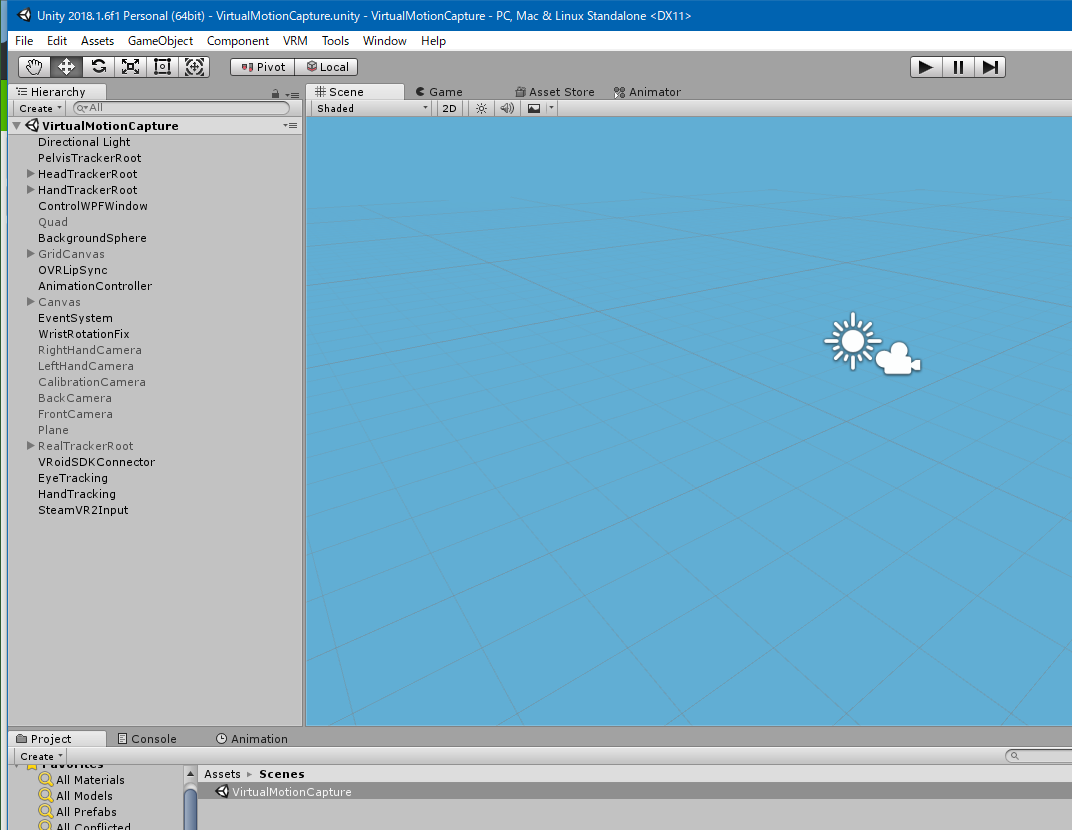This screenshot has width=1072, height=830.
Task: Collapse the VirtualMotionCapture scene root
Action: pyautogui.click(x=17, y=126)
